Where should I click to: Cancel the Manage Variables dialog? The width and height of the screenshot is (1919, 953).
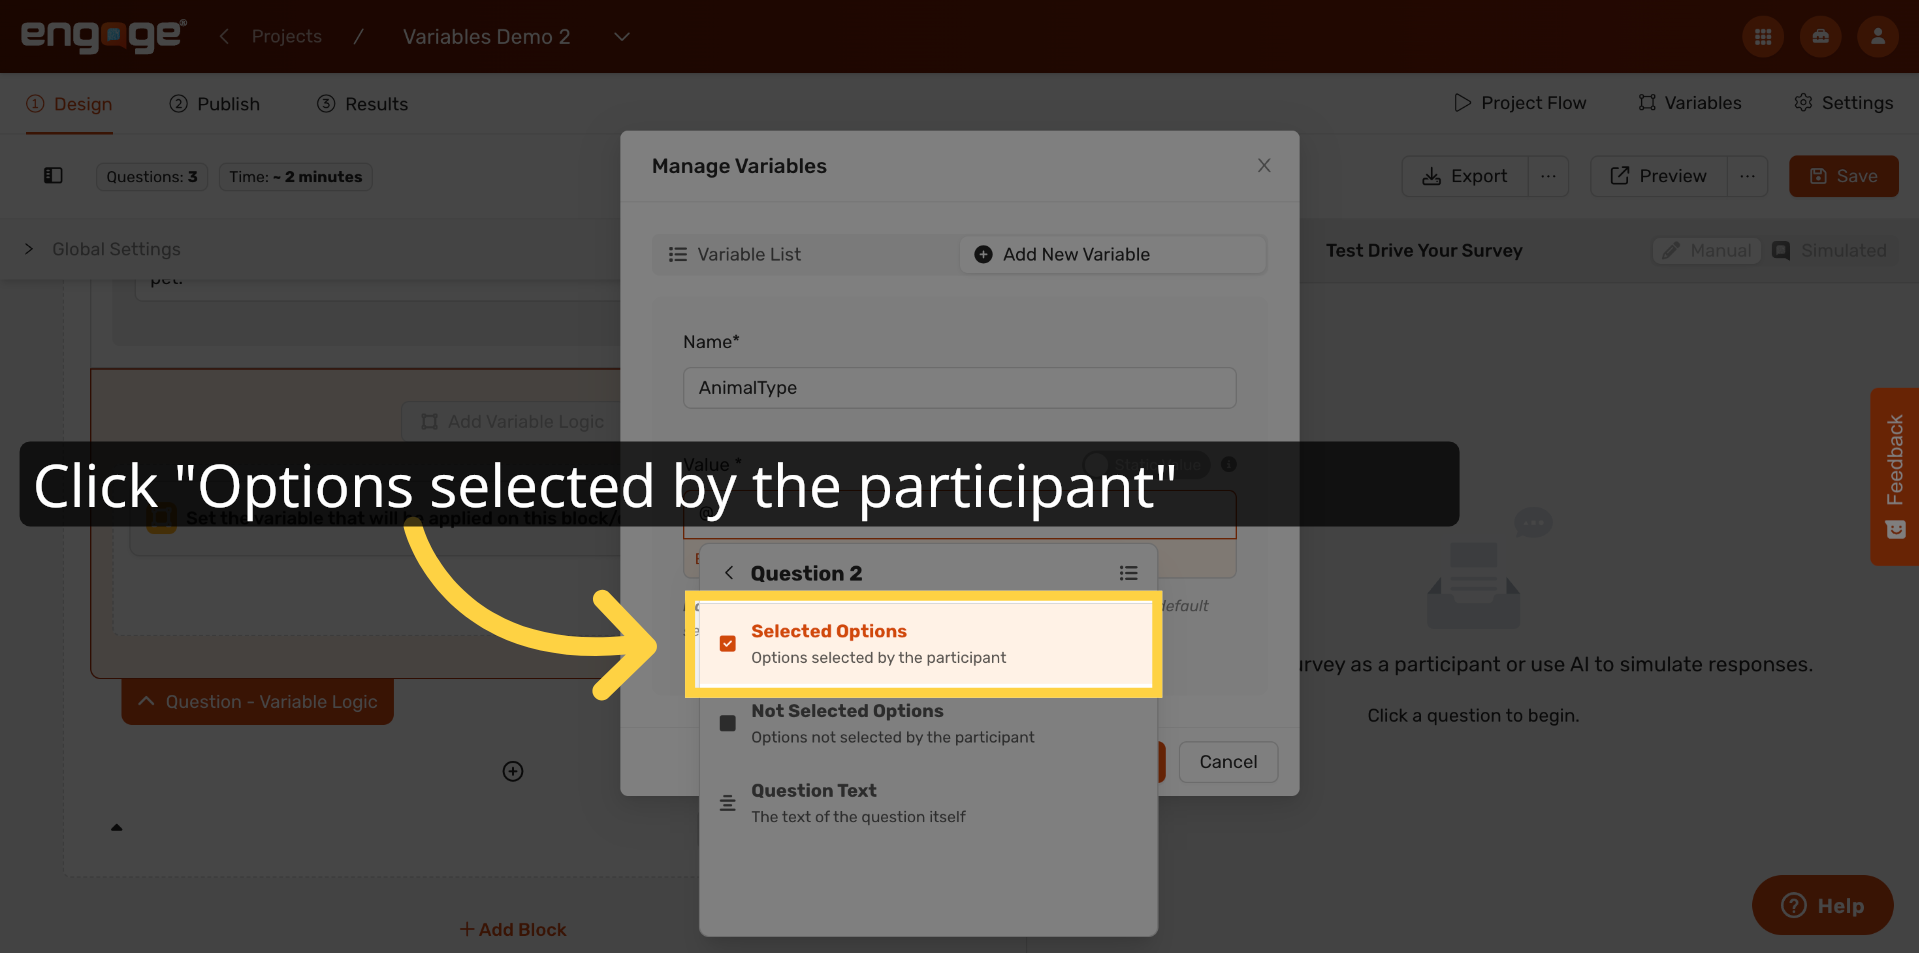pyautogui.click(x=1228, y=762)
